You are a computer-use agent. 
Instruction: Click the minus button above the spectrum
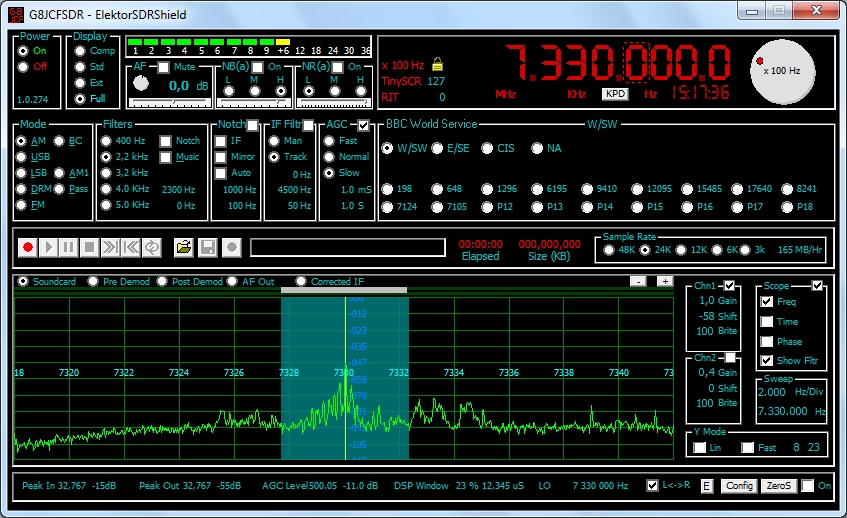pyautogui.click(x=639, y=281)
